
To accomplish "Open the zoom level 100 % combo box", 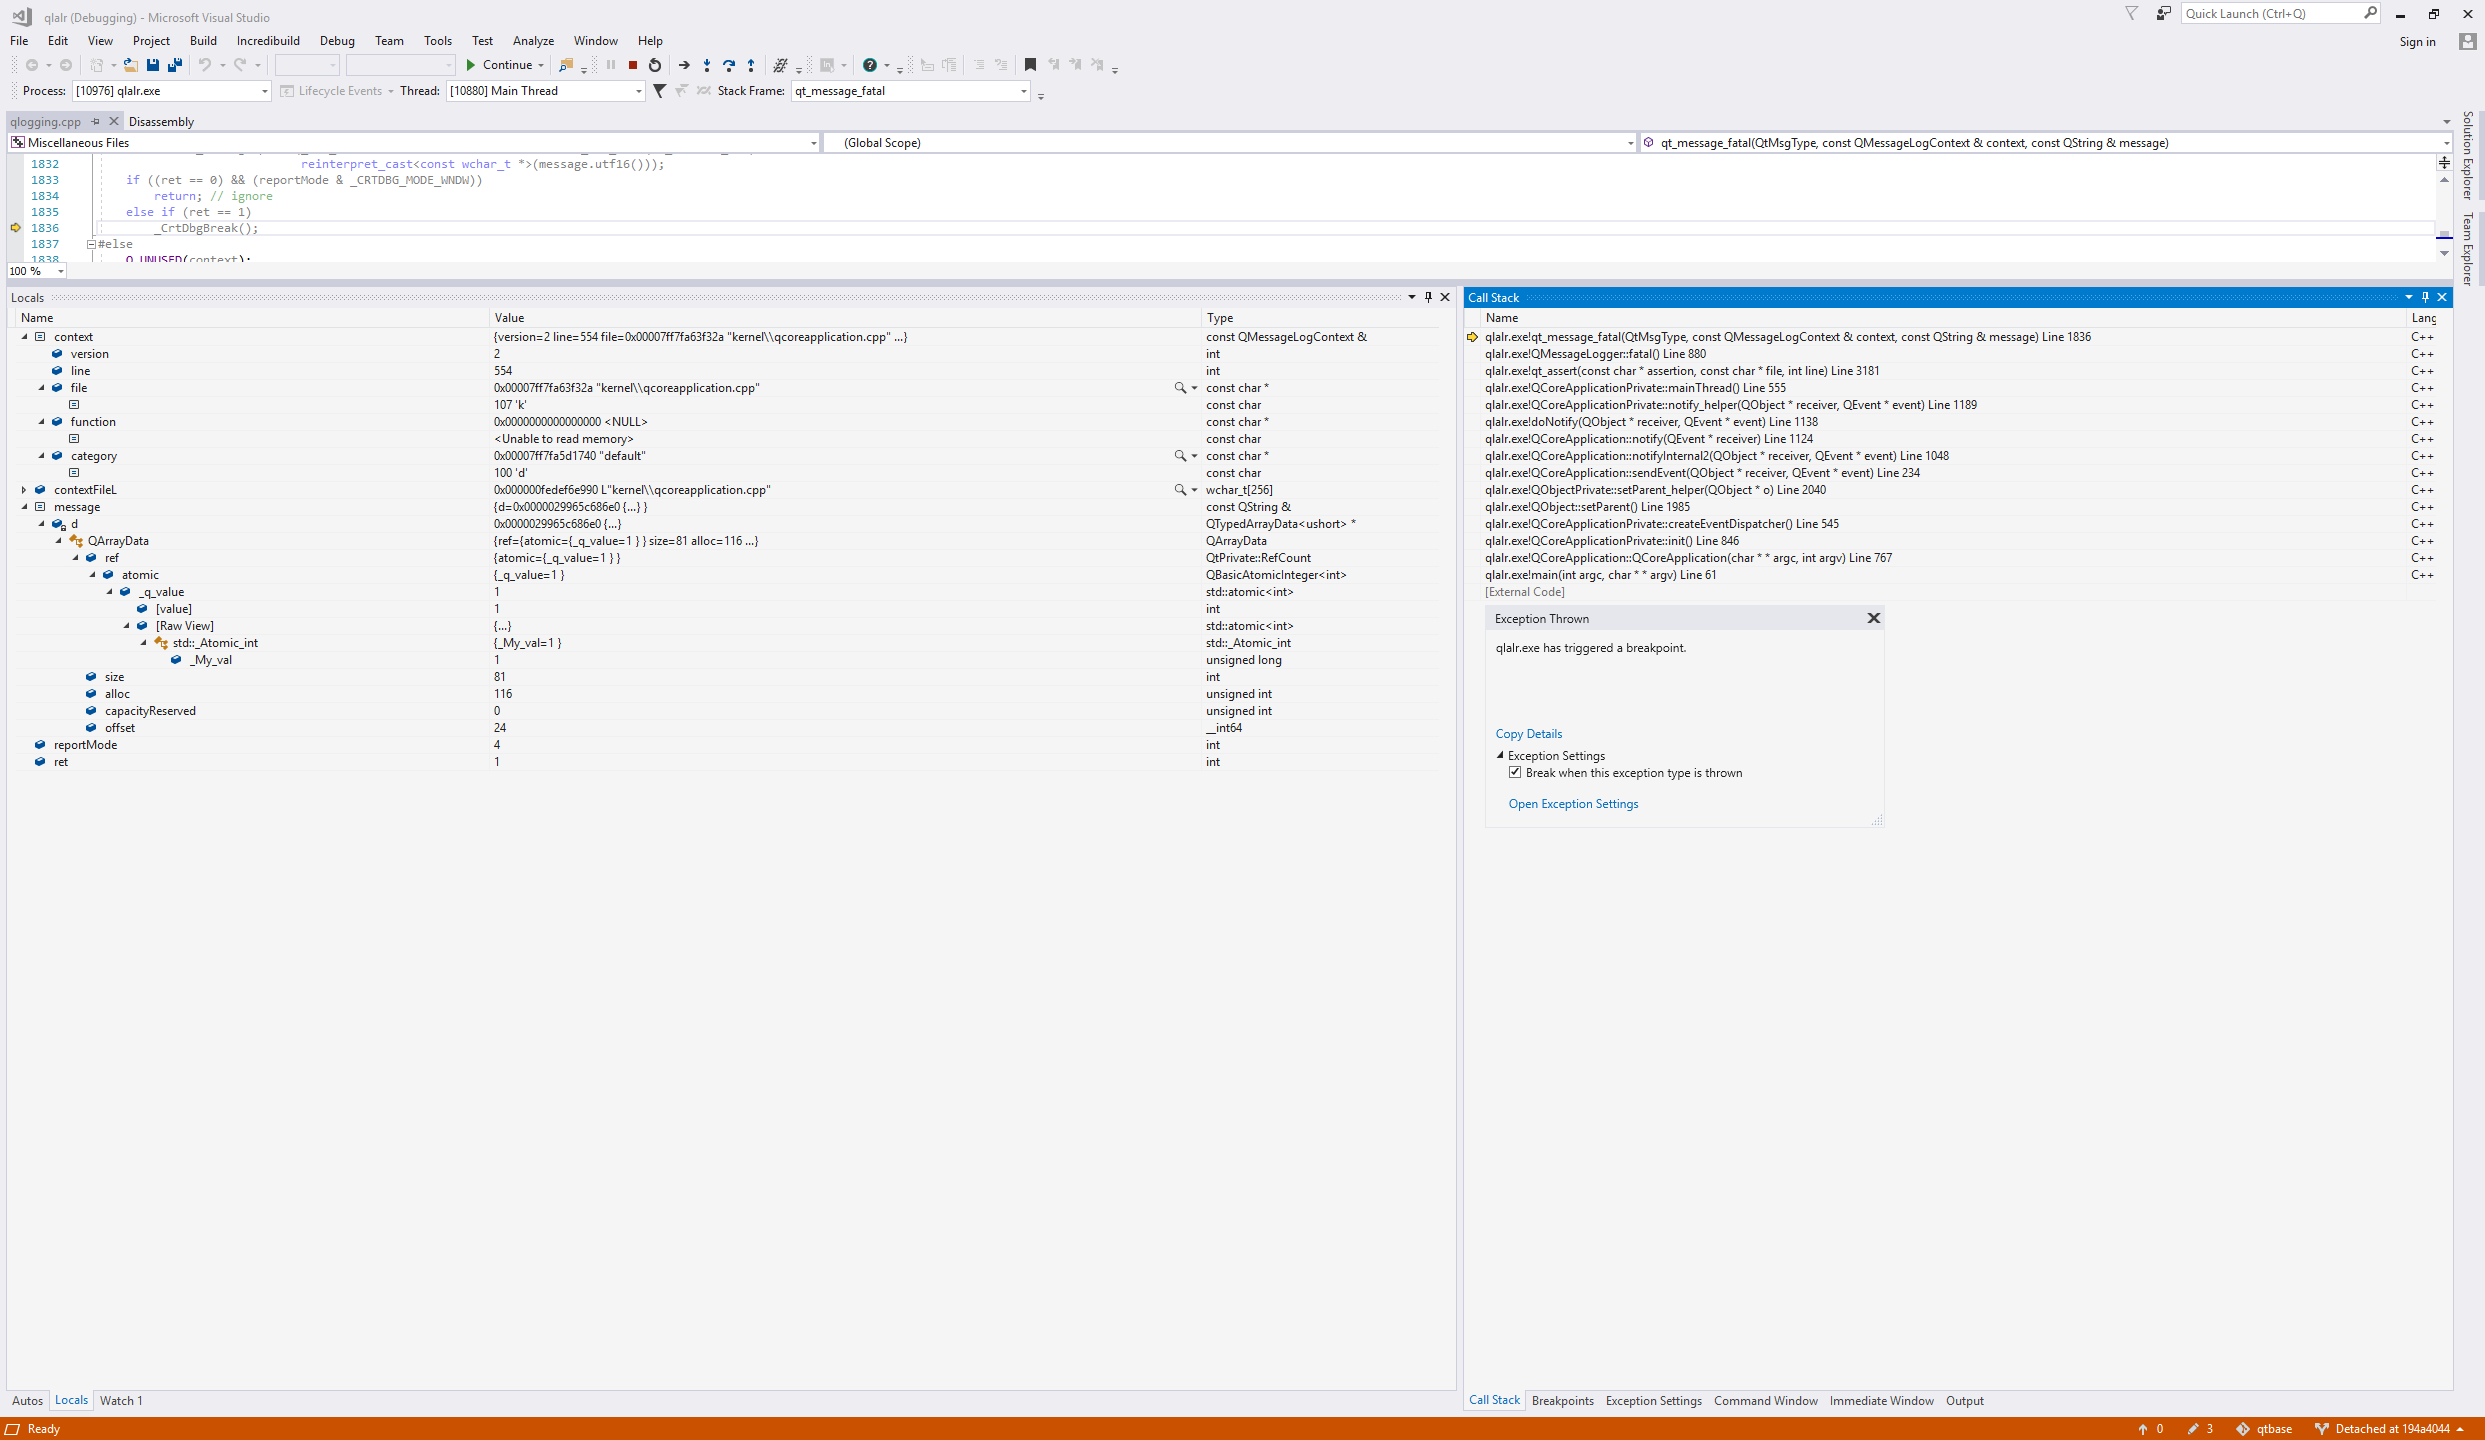I will (x=60, y=271).
